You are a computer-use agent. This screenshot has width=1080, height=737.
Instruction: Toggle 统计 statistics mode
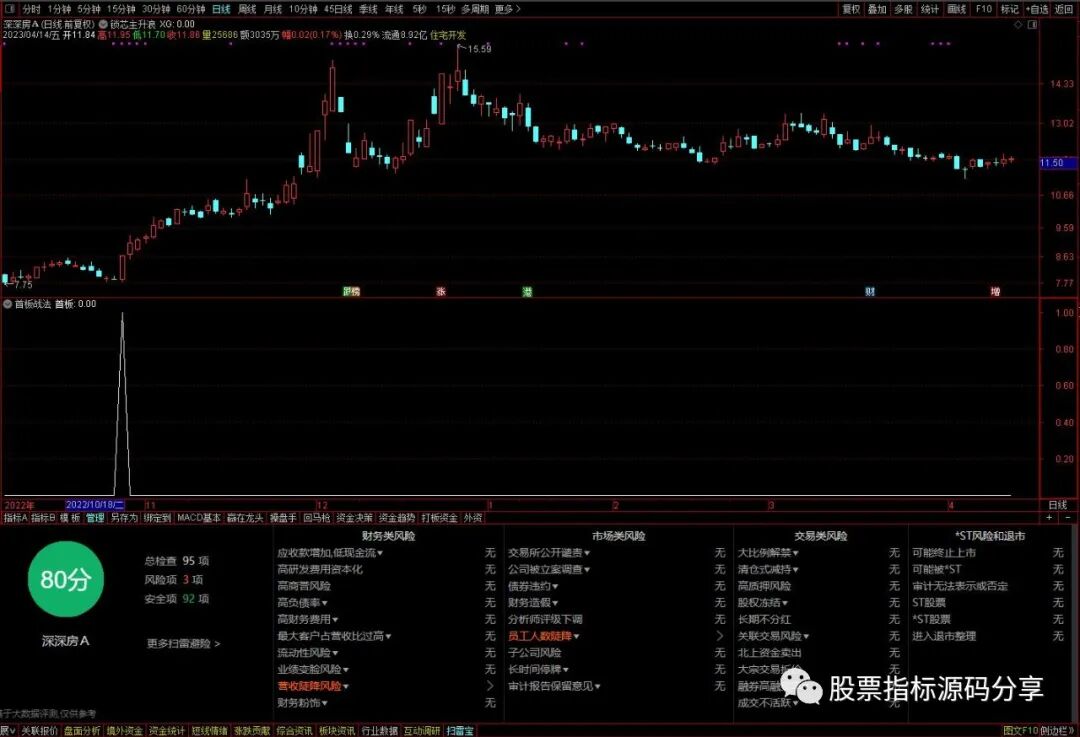tap(929, 9)
